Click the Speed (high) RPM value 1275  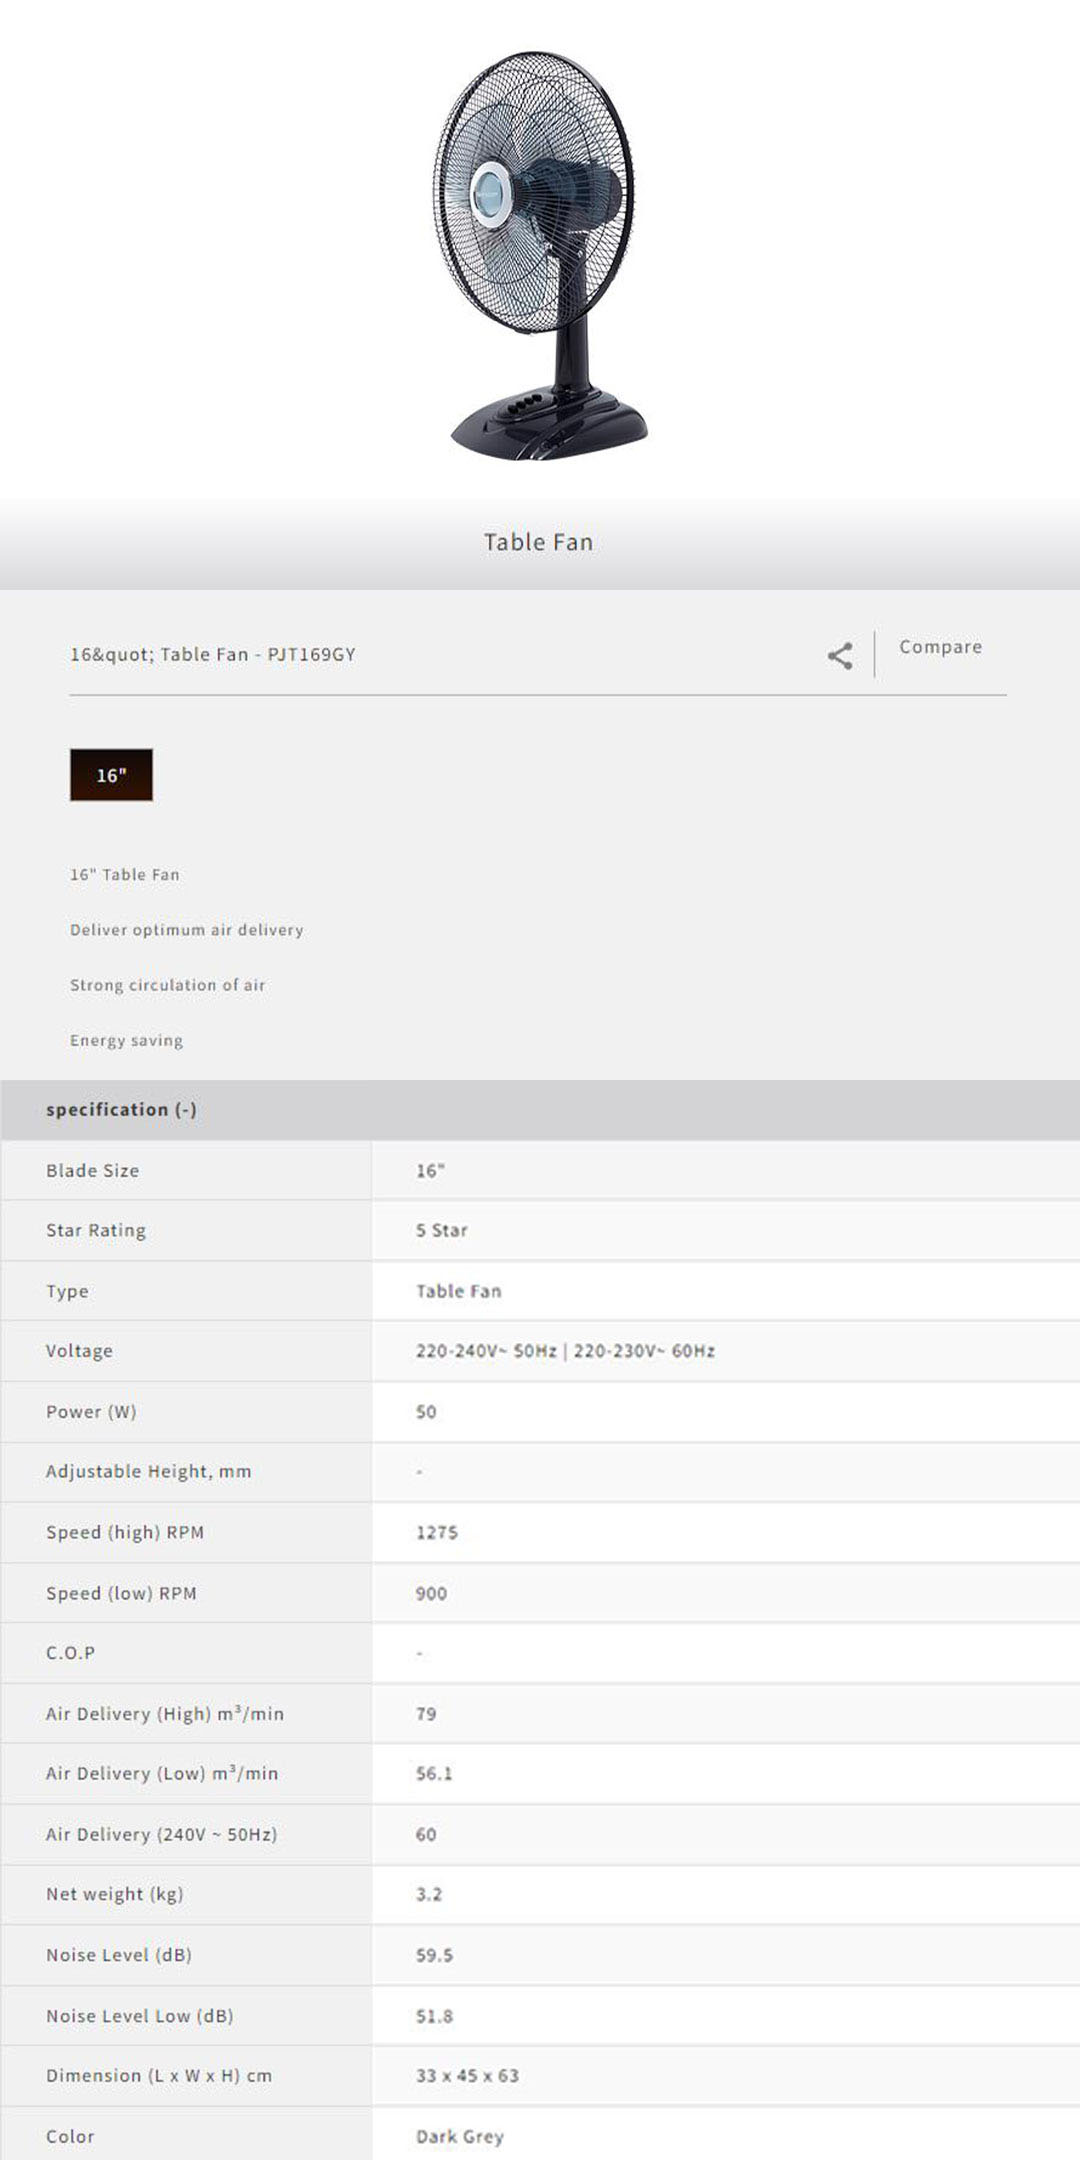[437, 1532]
